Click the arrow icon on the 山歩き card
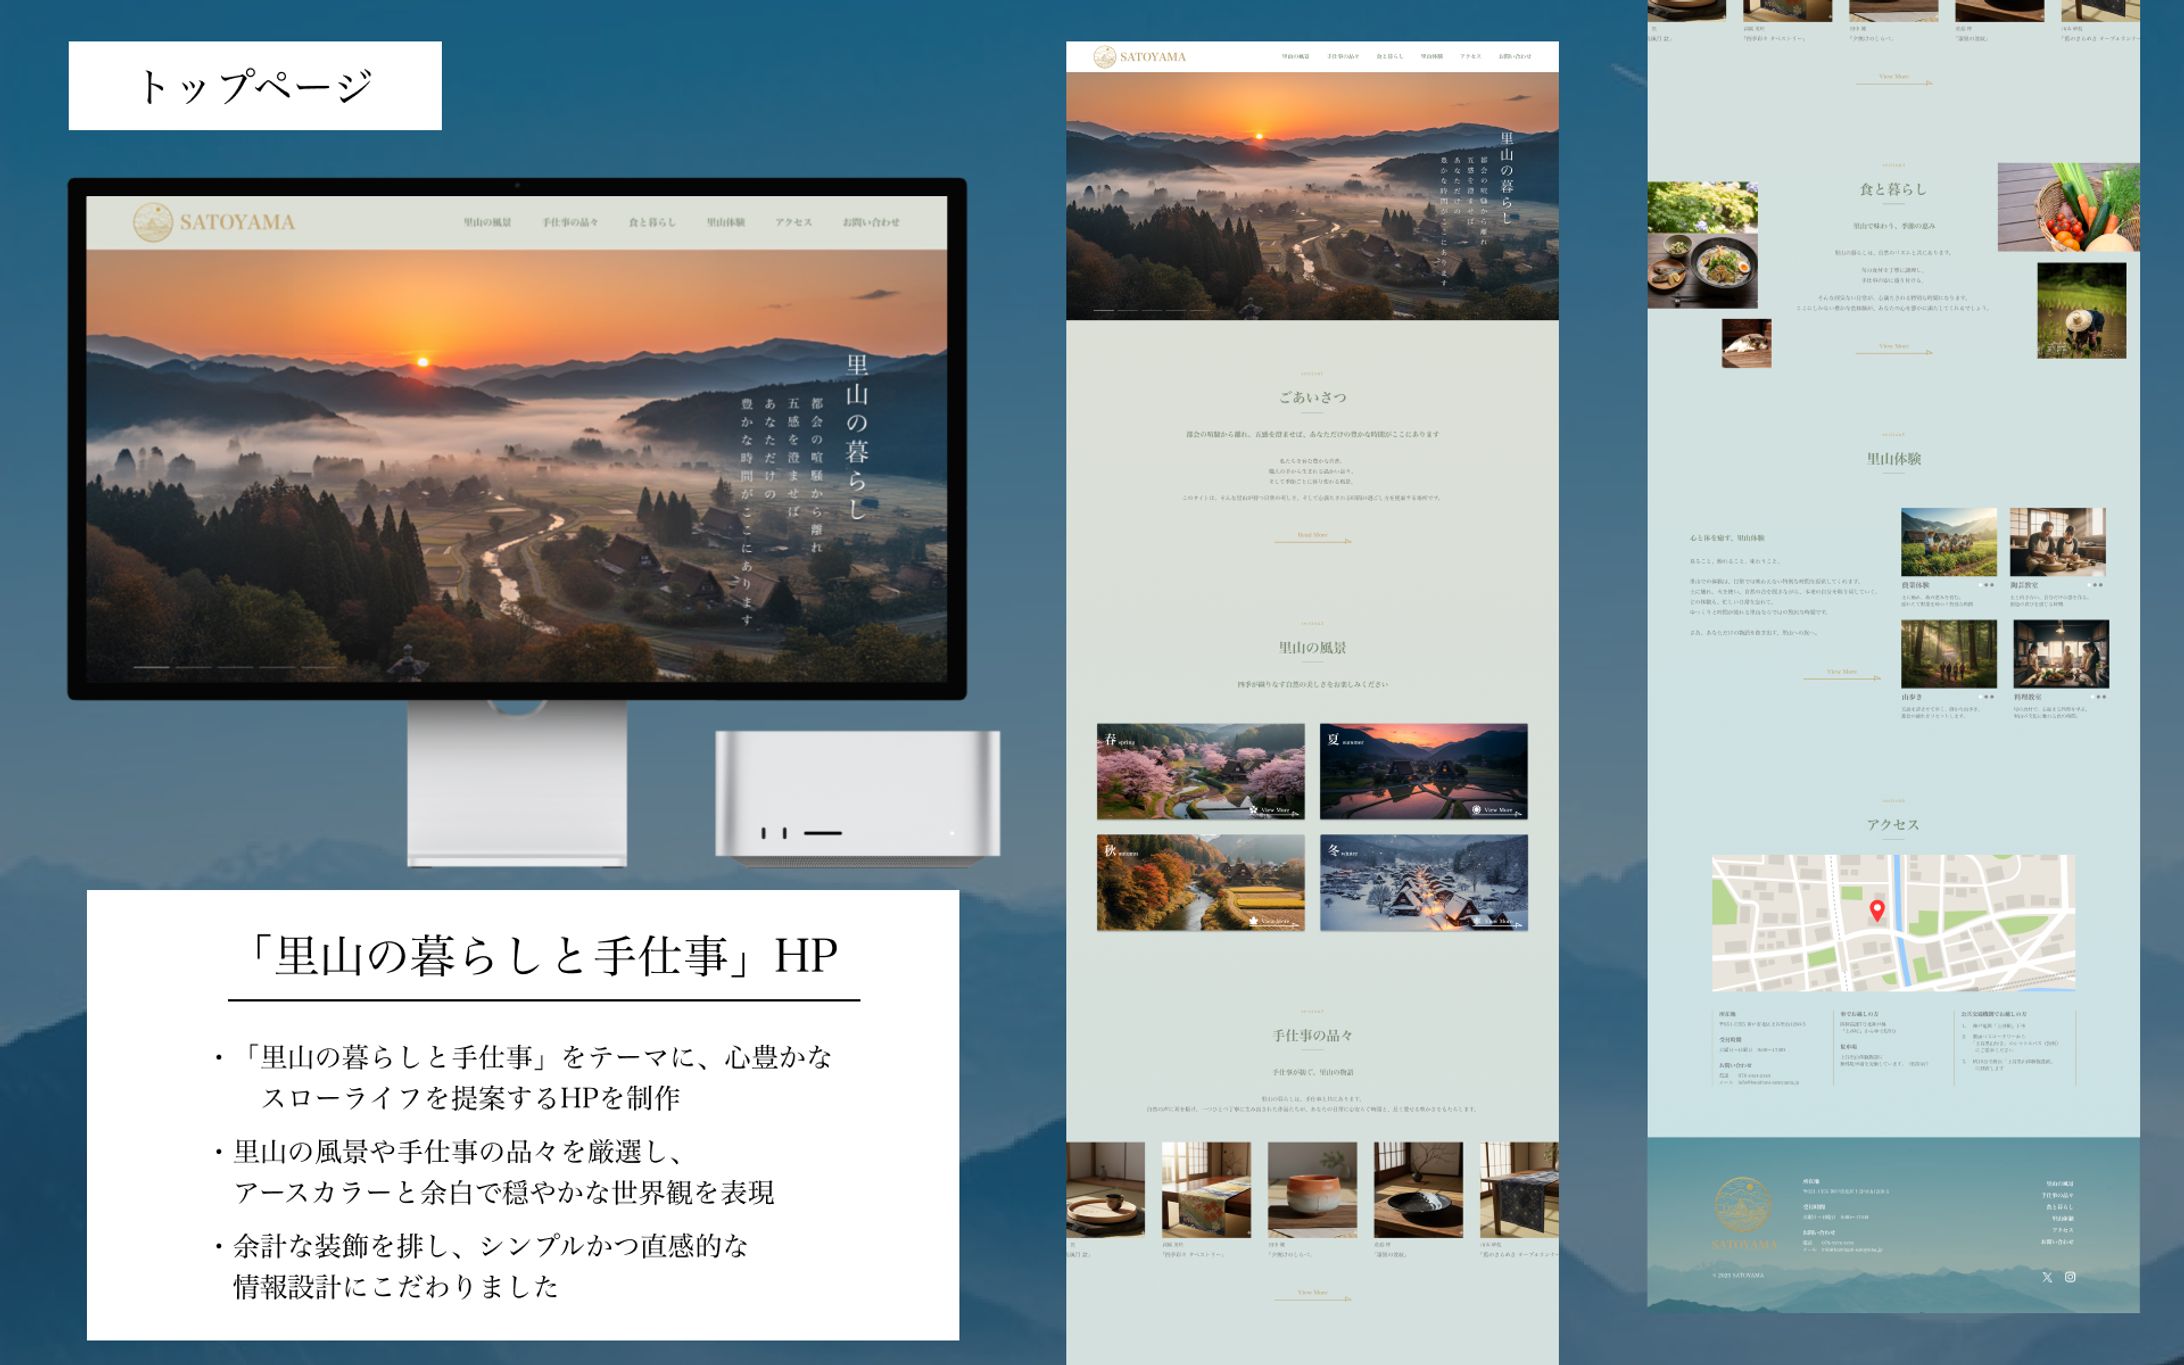This screenshot has height=1365, width=2184. click(x=1988, y=696)
